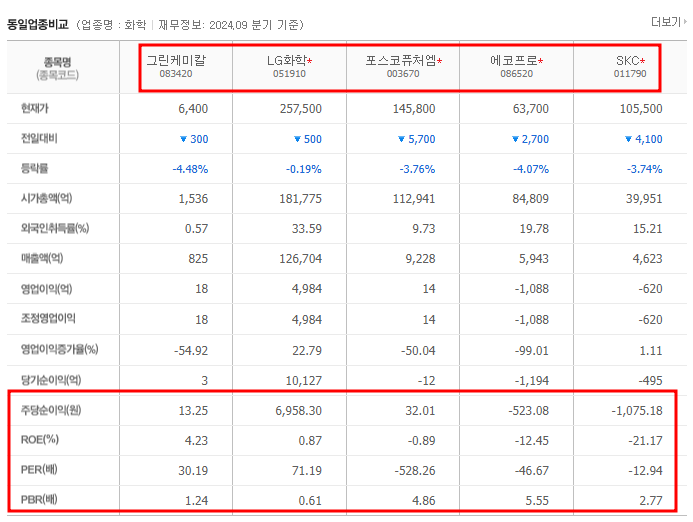Image resolution: width=693 pixels, height=522 pixels.
Task: Click the ROE(%) row label
Action: click(39, 440)
